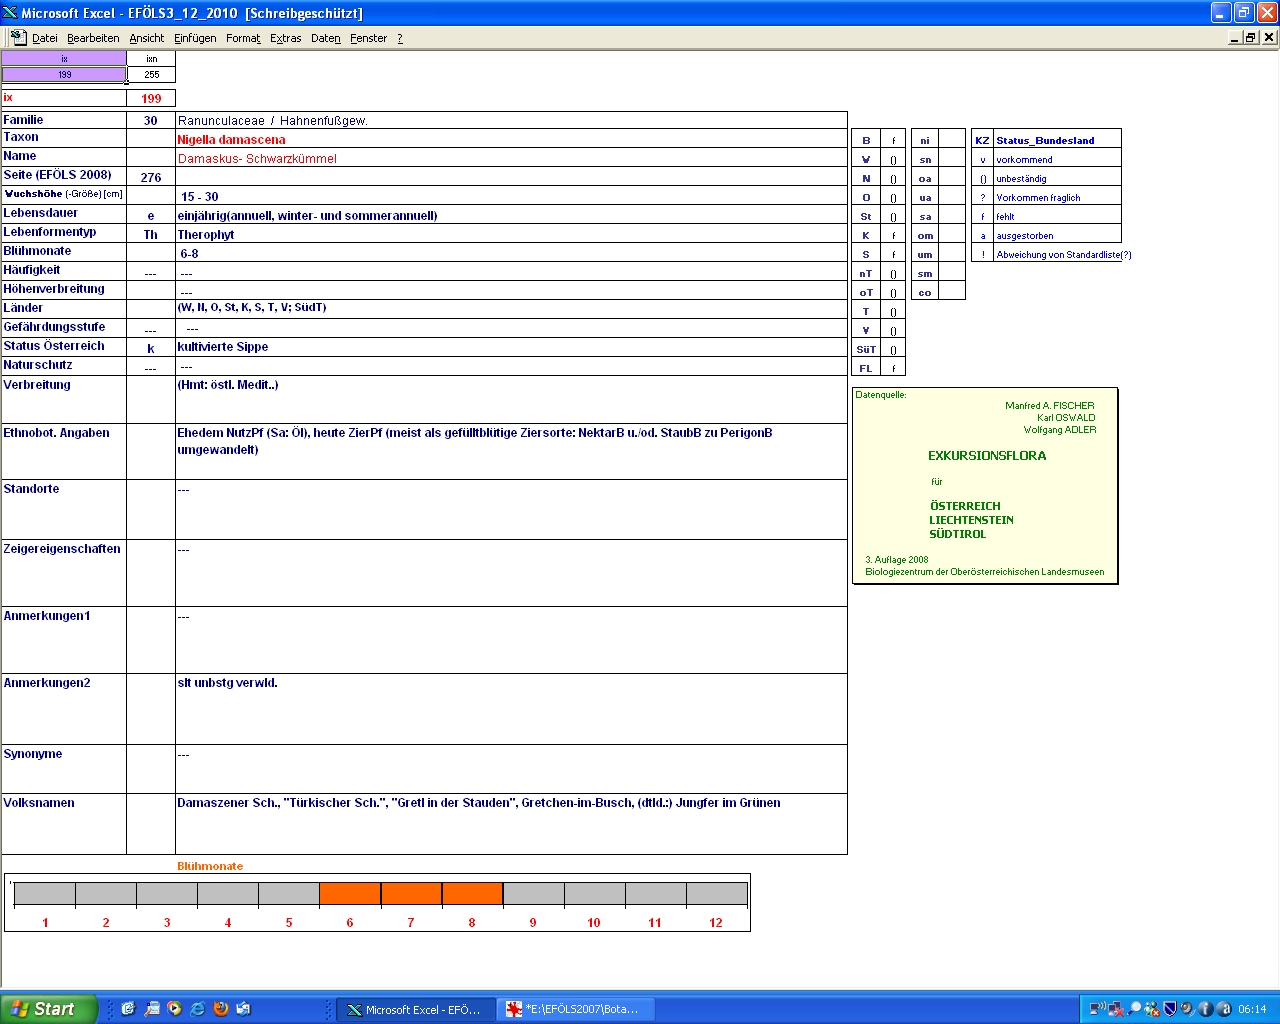
Task: Click the name Damaskus- Schwarzkümmel
Action: [x=257, y=159]
